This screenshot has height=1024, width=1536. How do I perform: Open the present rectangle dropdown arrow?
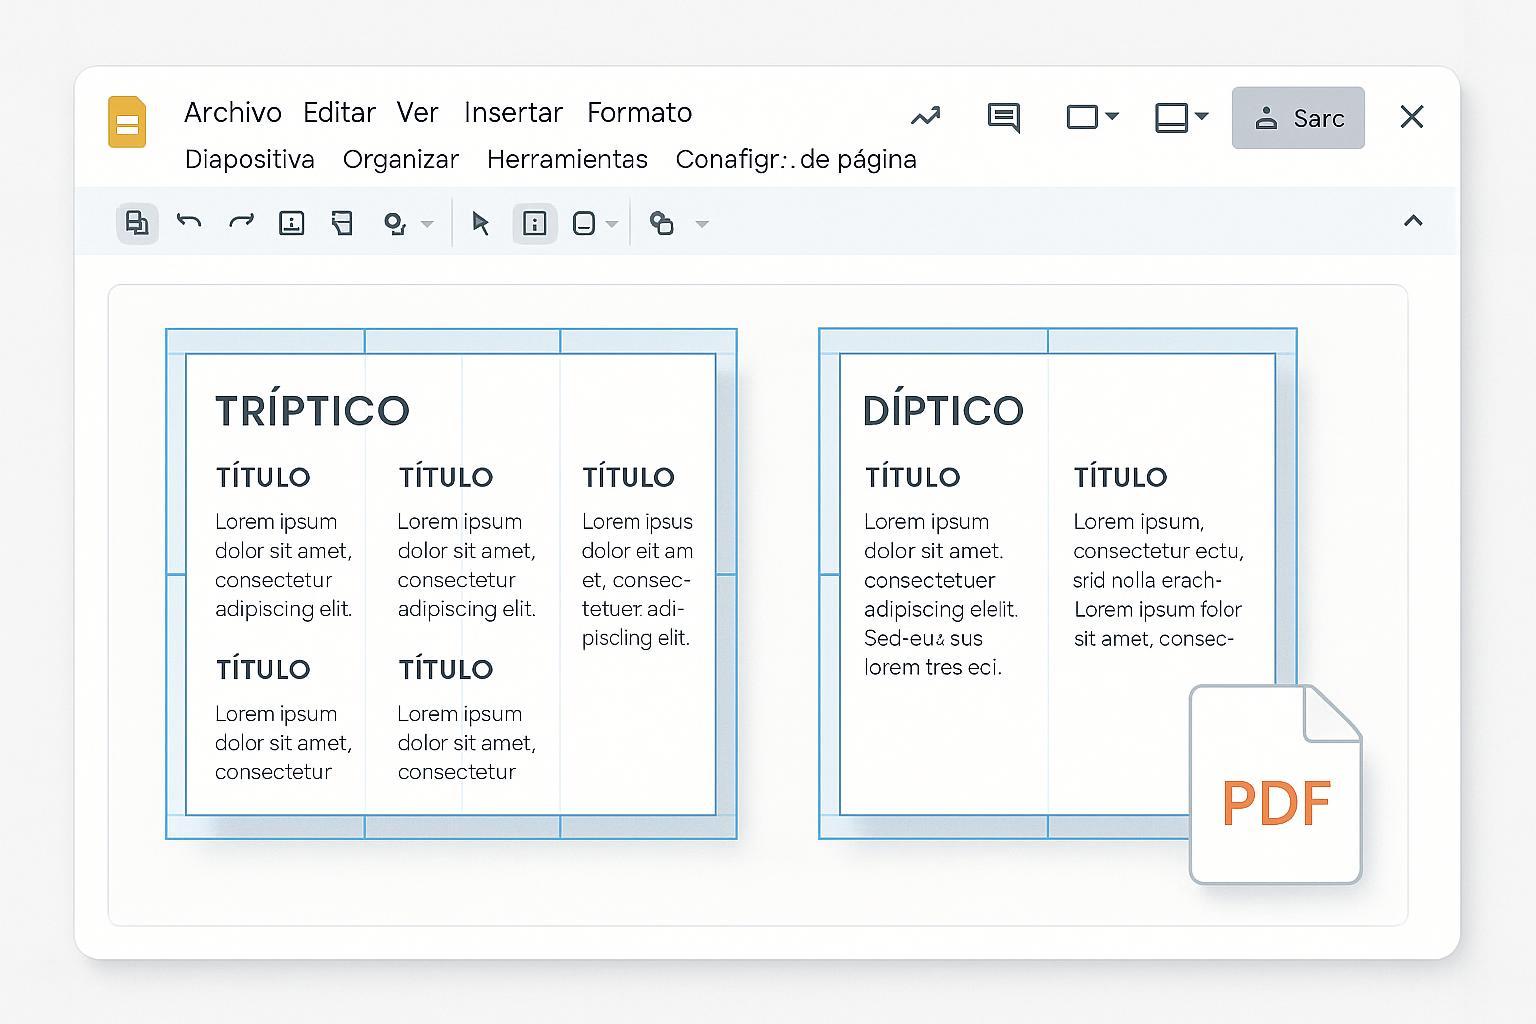(1112, 117)
